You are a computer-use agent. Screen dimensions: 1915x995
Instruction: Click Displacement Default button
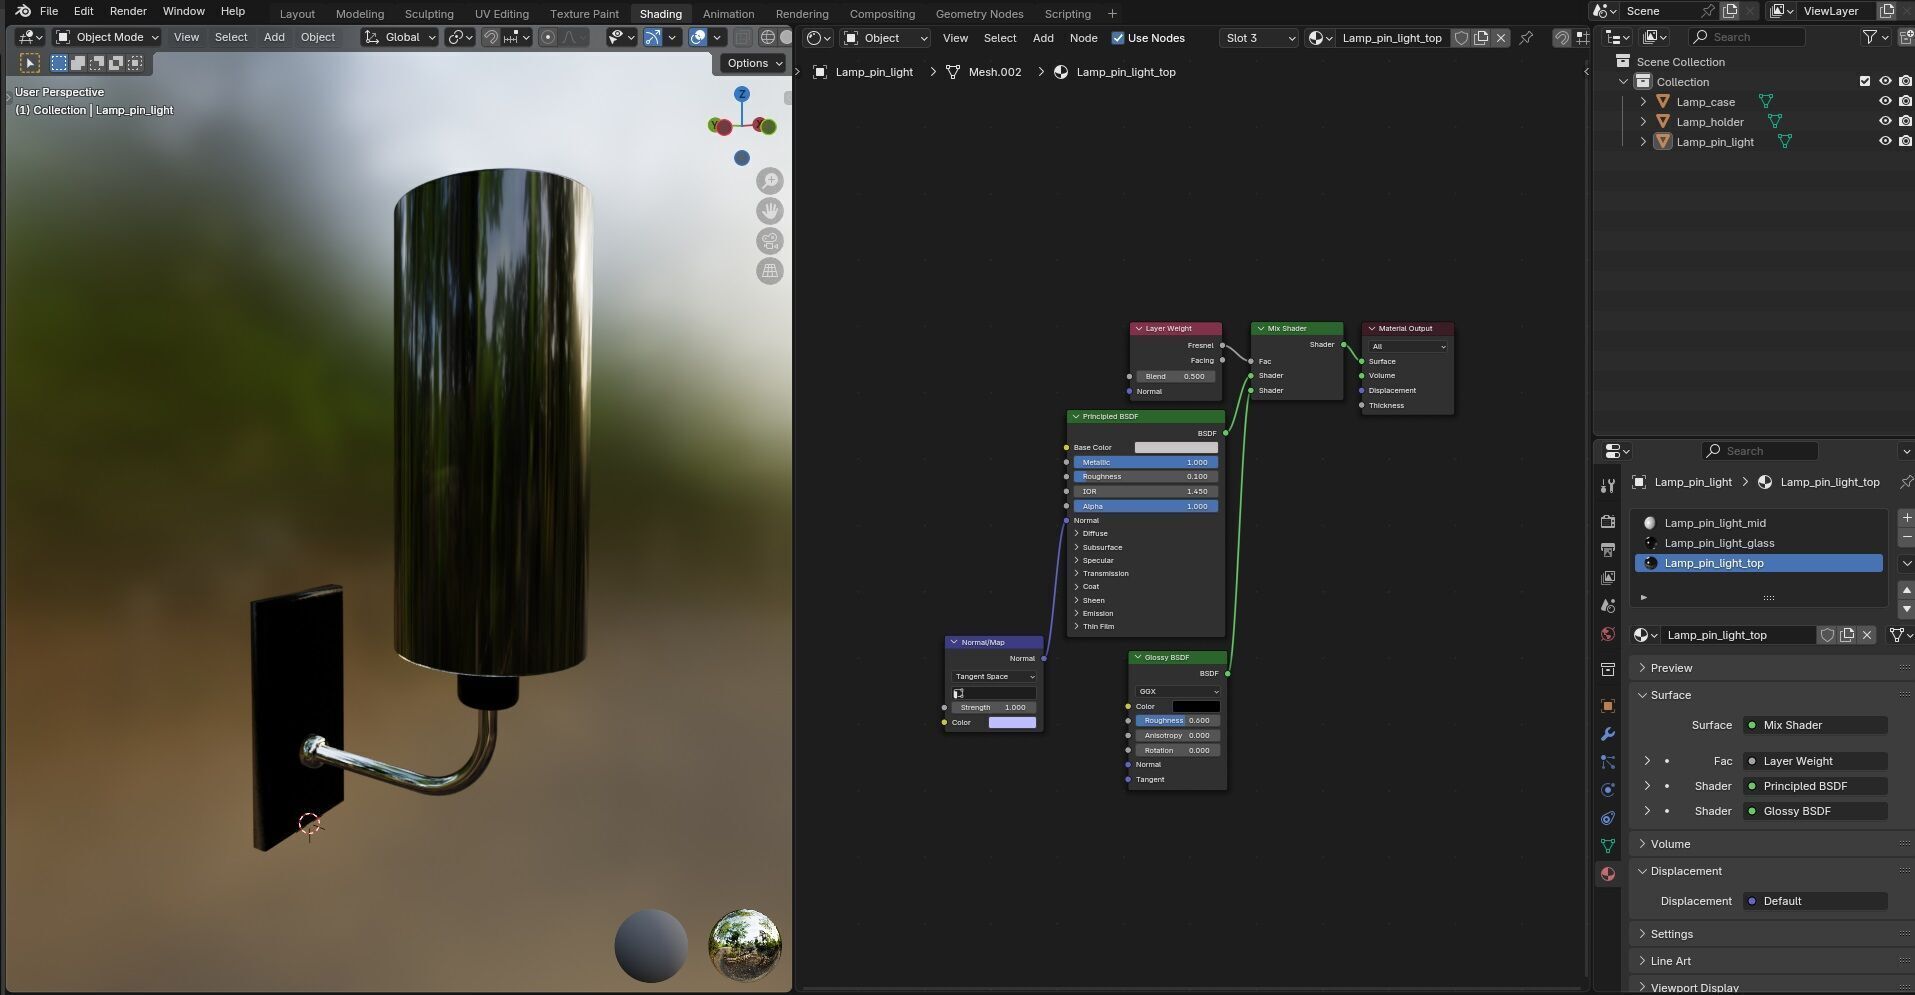pos(1815,901)
